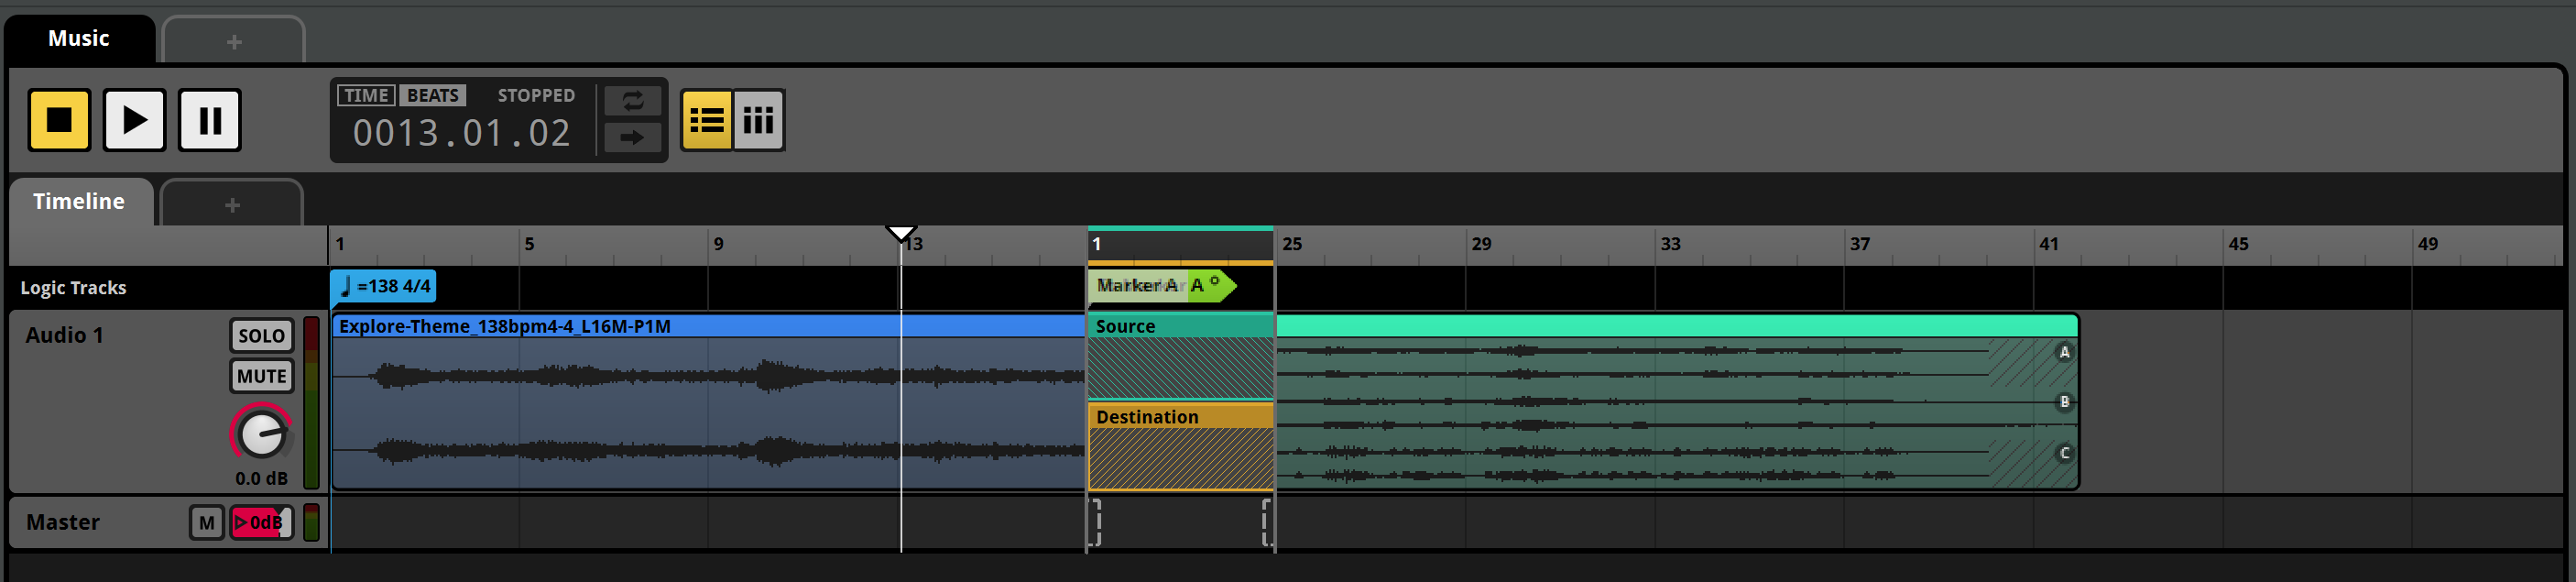
Task: Click the Master 0dB fader control
Action: coord(261,522)
